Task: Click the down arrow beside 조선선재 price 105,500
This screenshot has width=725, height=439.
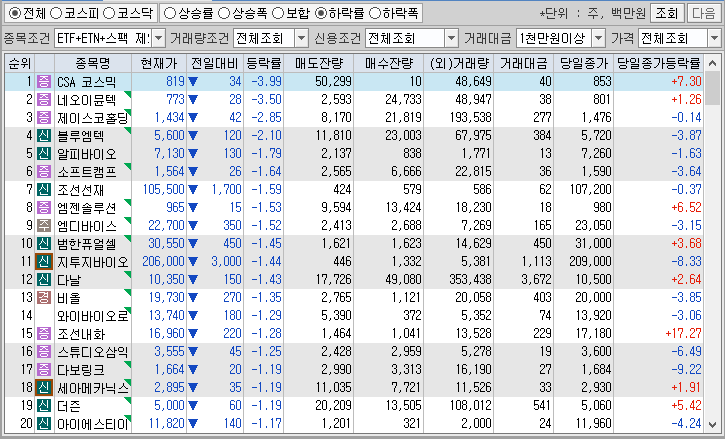Action: tap(193, 190)
